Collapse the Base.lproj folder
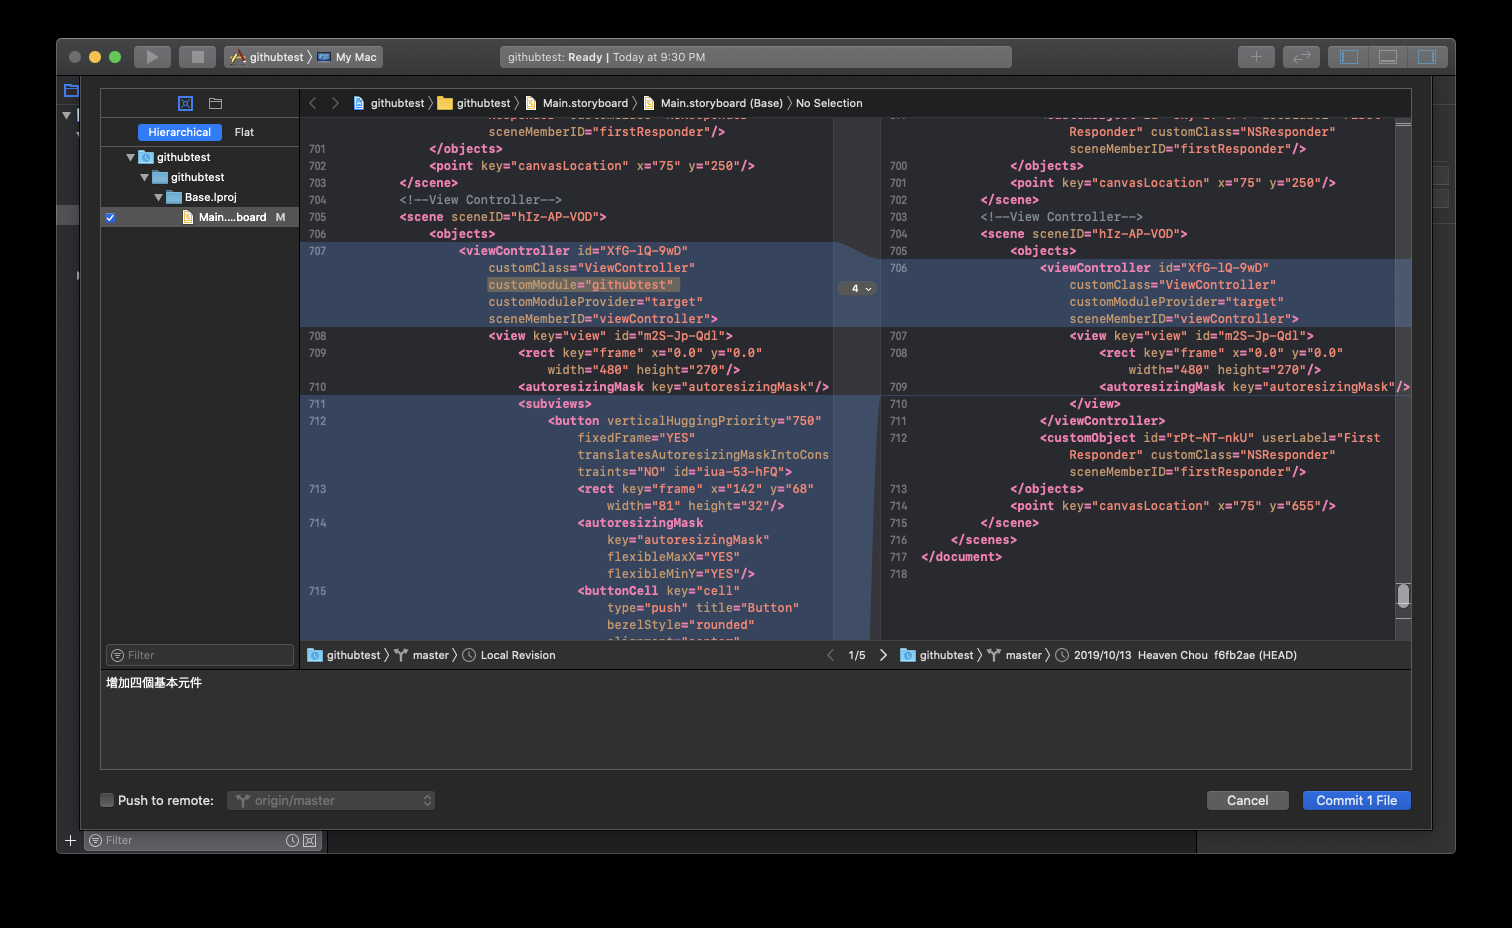The width and height of the screenshot is (1512, 928). pyautogui.click(x=158, y=197)
